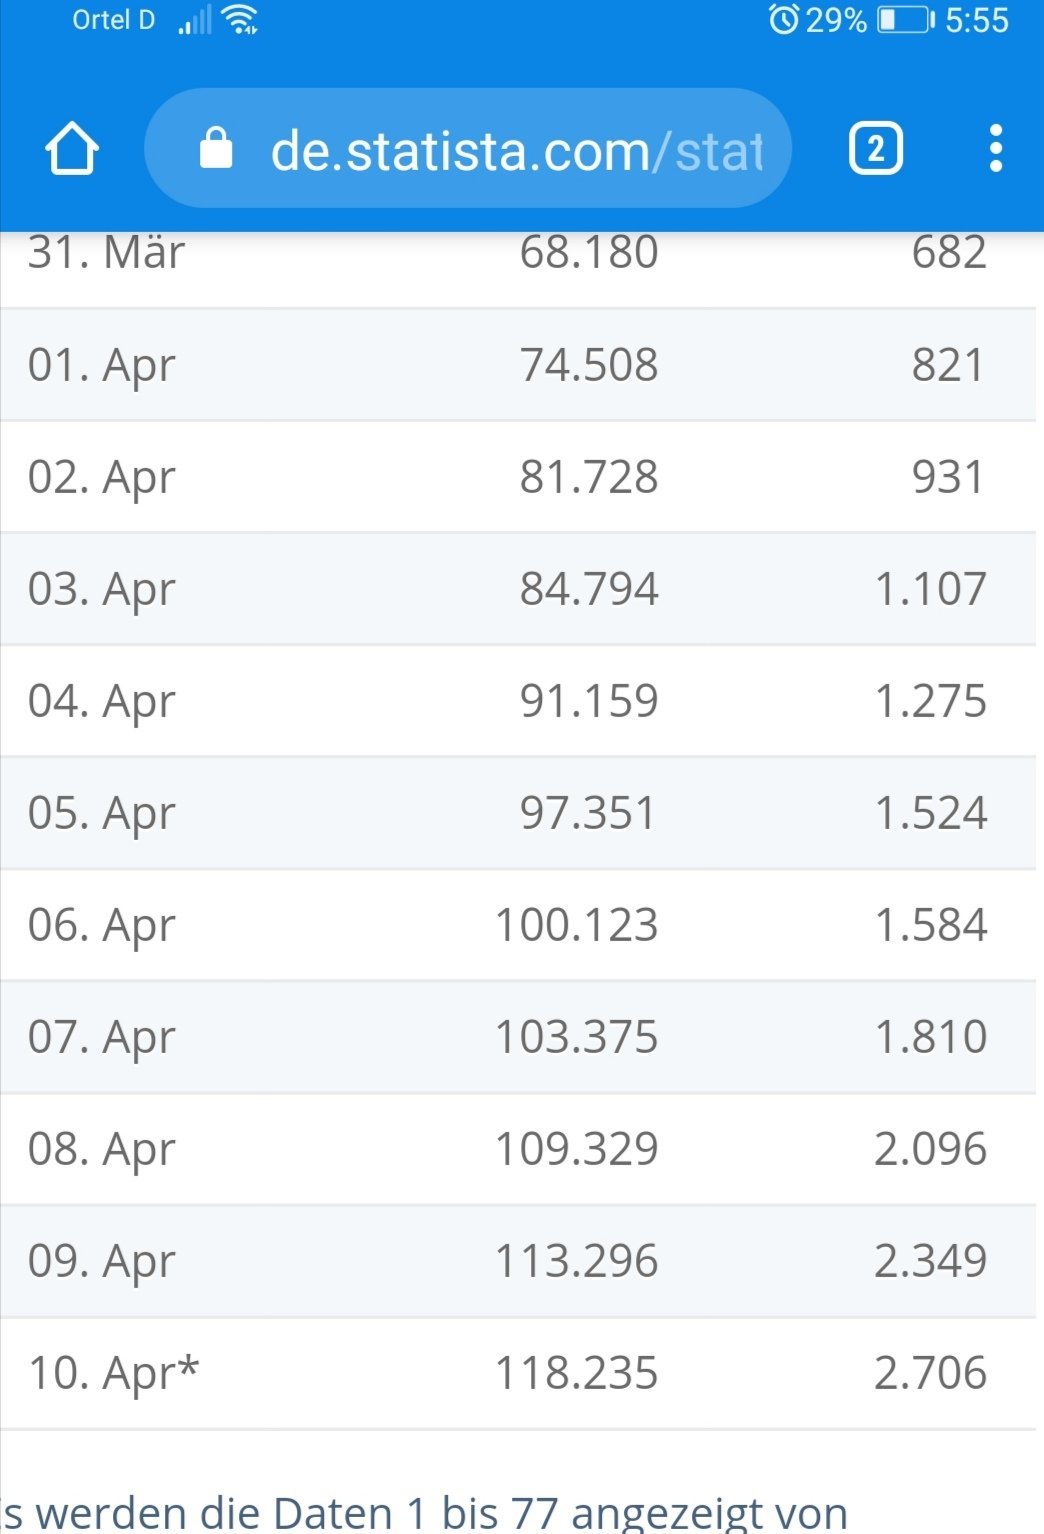Open the tab switcher showing 2 tabs
The width and height of the screenshot is (1044, 1534).
[875, 149]
